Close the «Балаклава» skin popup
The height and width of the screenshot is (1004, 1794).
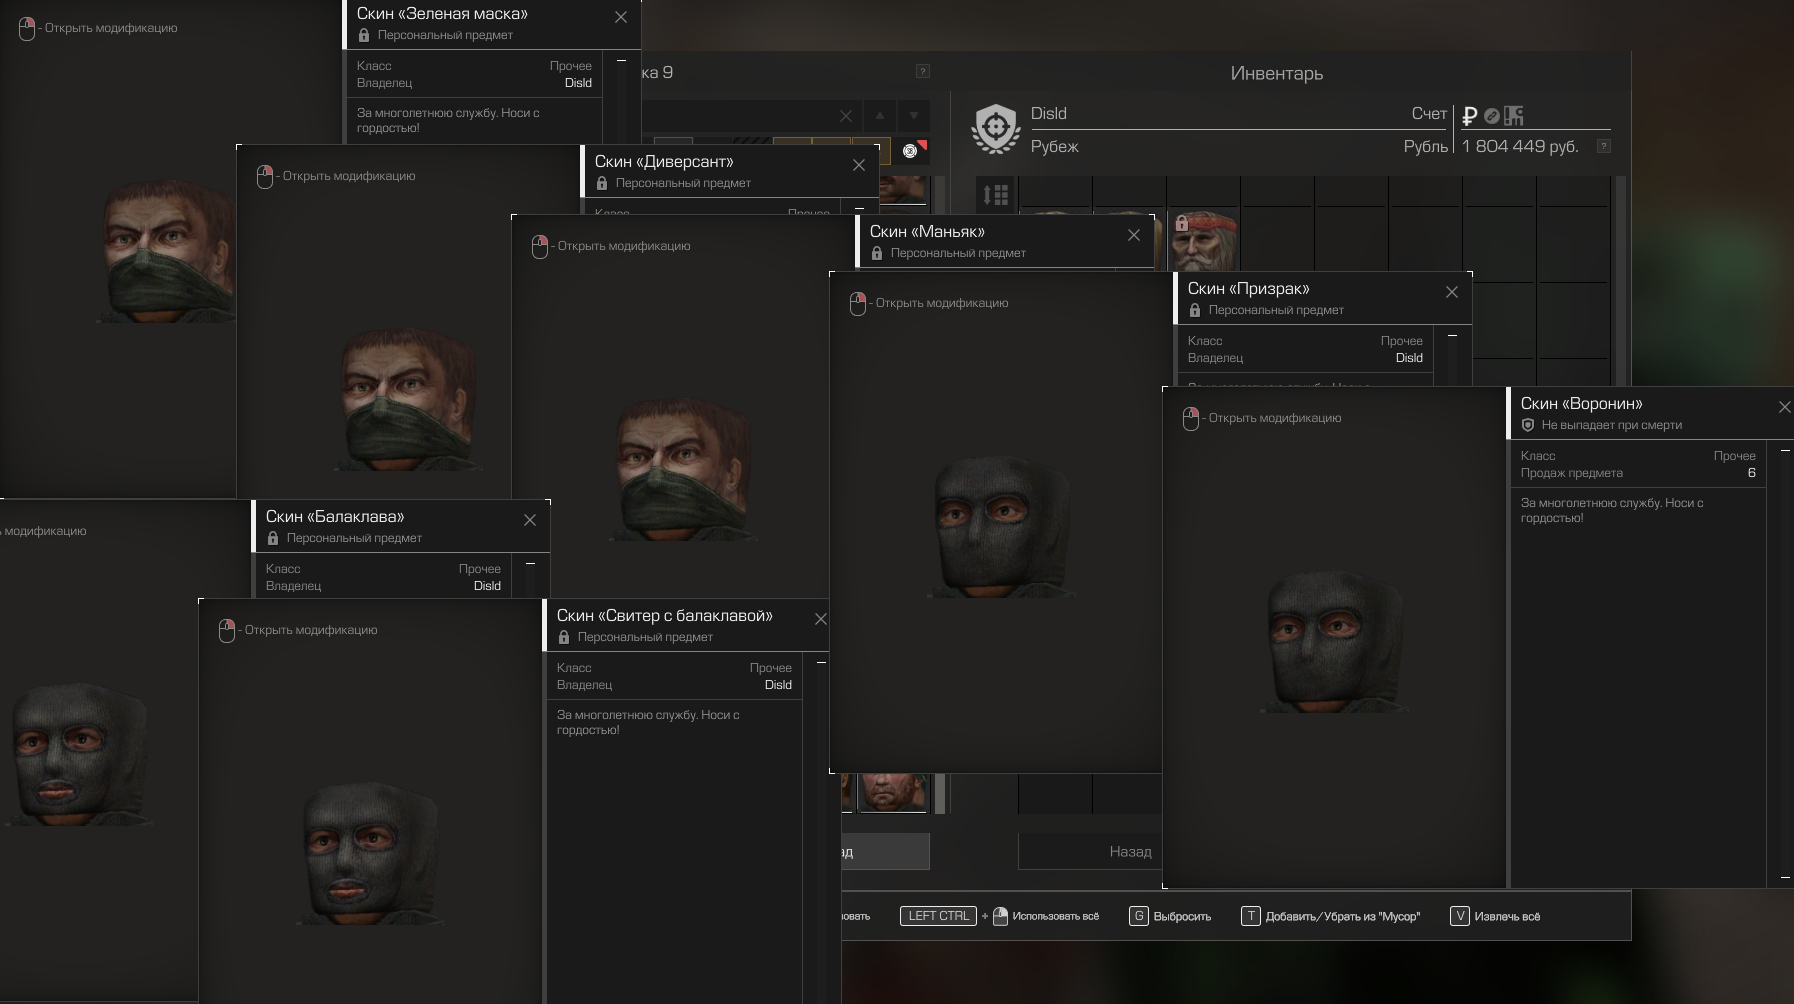pos(530,520)
